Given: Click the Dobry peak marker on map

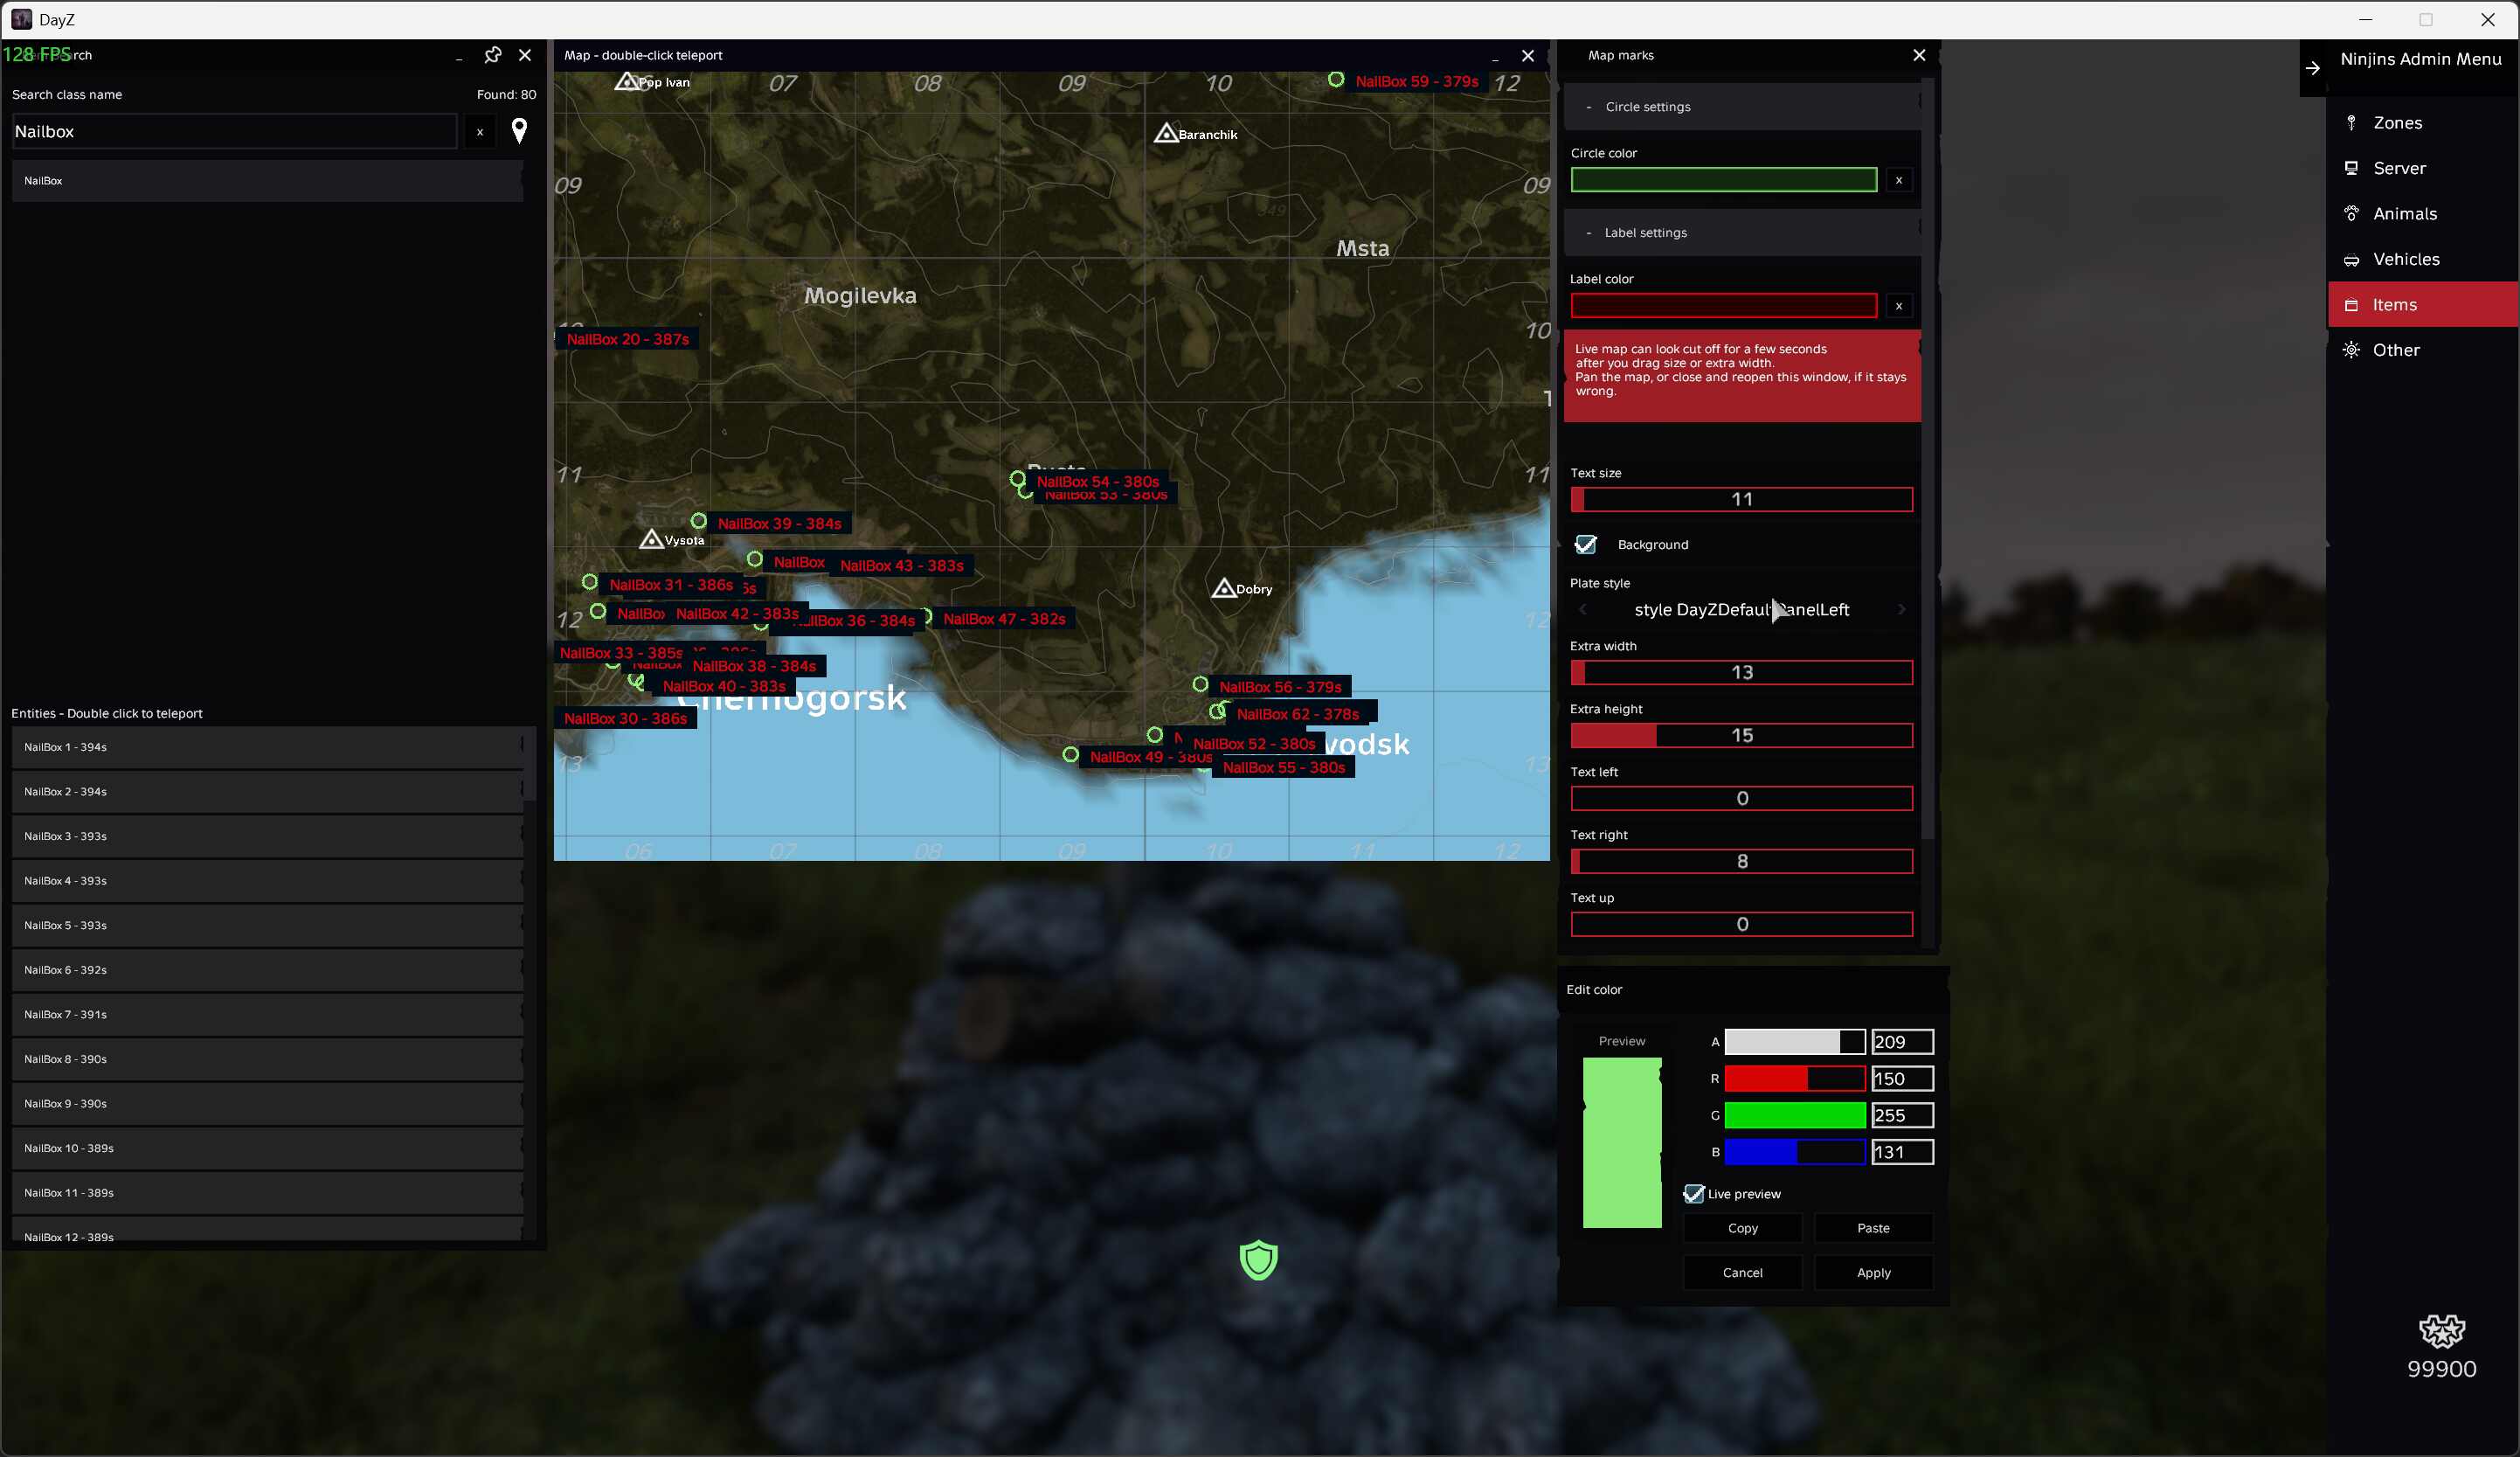Looking at the screenshot, I should pyautogui.click(x=1223, y=588).
